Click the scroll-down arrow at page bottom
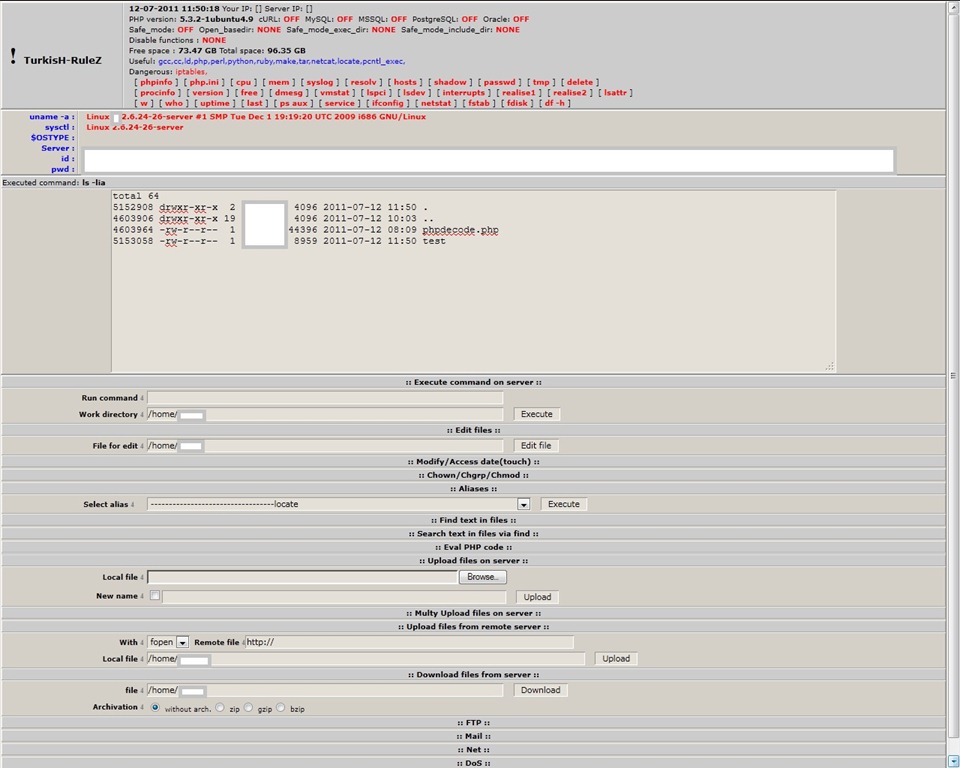The width and height of the screenshot is (960, 768). click(x=953, y=761)
